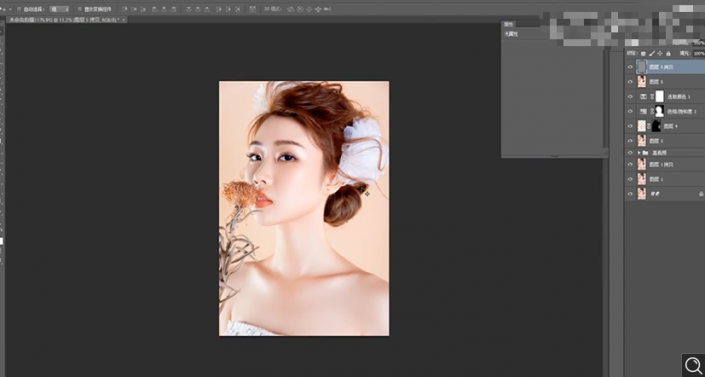Toggle visibility of the layer group
Image resolution: width=705 pixels, height=377 pixels.
(x=630, y=153)
